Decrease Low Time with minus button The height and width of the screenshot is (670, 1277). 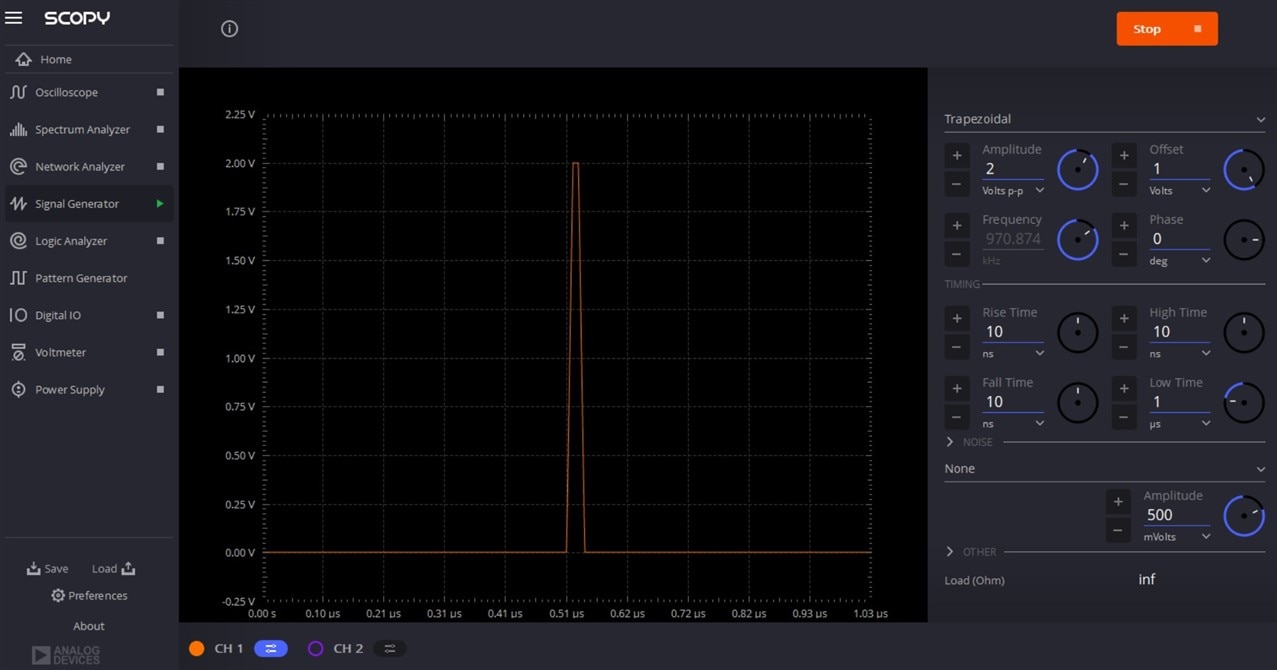point(1124,417)
